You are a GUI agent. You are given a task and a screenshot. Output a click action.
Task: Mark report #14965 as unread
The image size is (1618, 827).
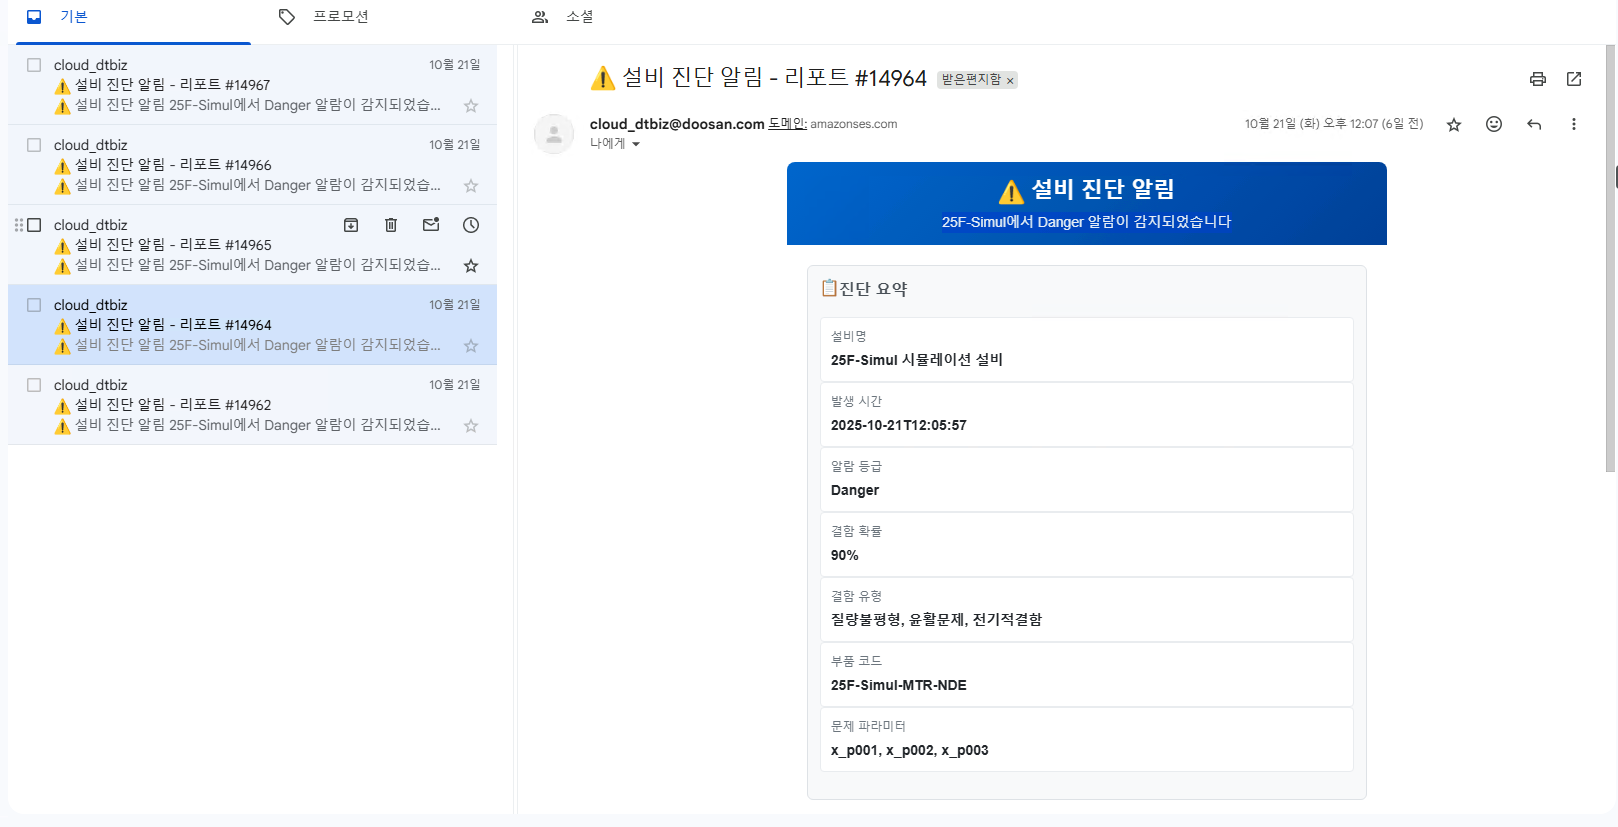(x=431, y=225)
